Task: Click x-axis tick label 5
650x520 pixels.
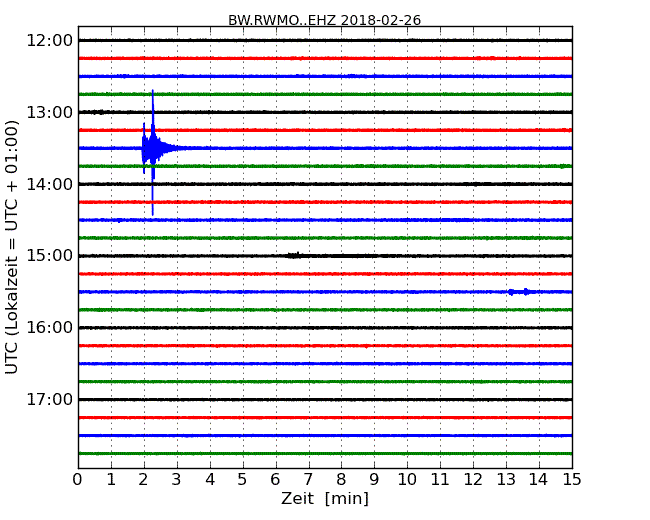Action: [x=243, y=479]
